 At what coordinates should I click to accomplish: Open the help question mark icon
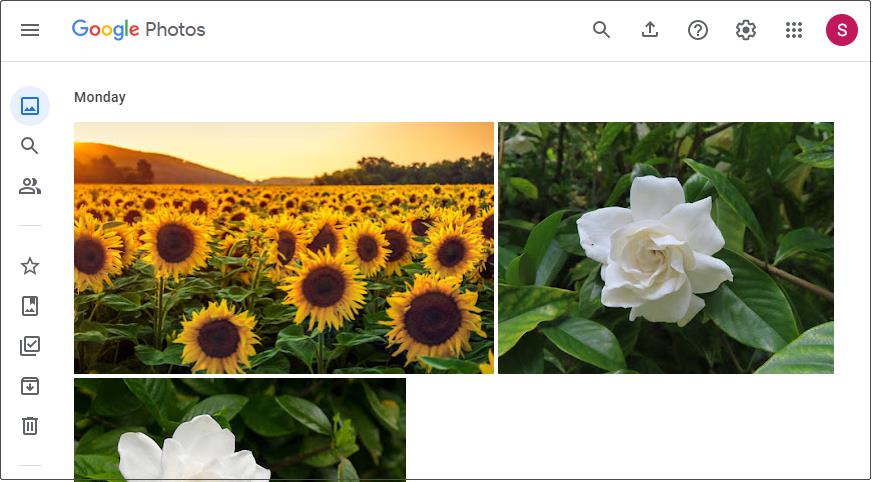(x=698, y=30)
